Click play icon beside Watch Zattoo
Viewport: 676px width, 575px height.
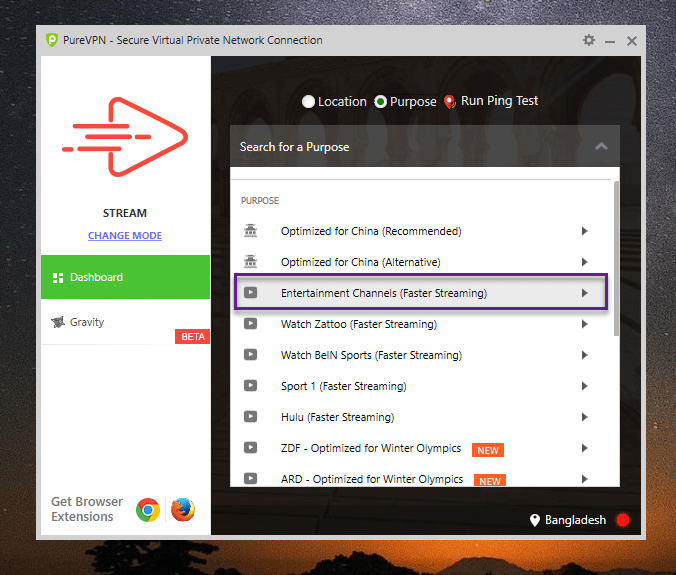tap(250, 324)
